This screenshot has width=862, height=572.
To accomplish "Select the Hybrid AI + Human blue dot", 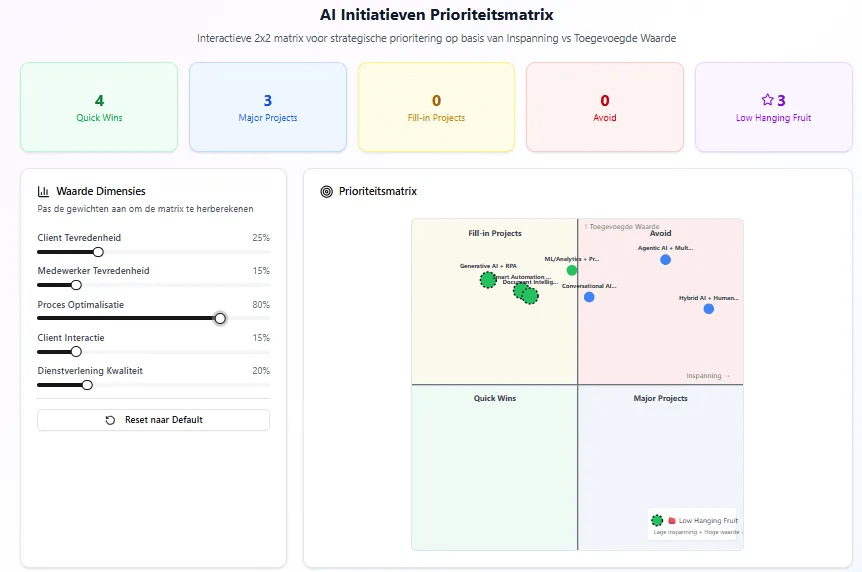I will (708, 309).
